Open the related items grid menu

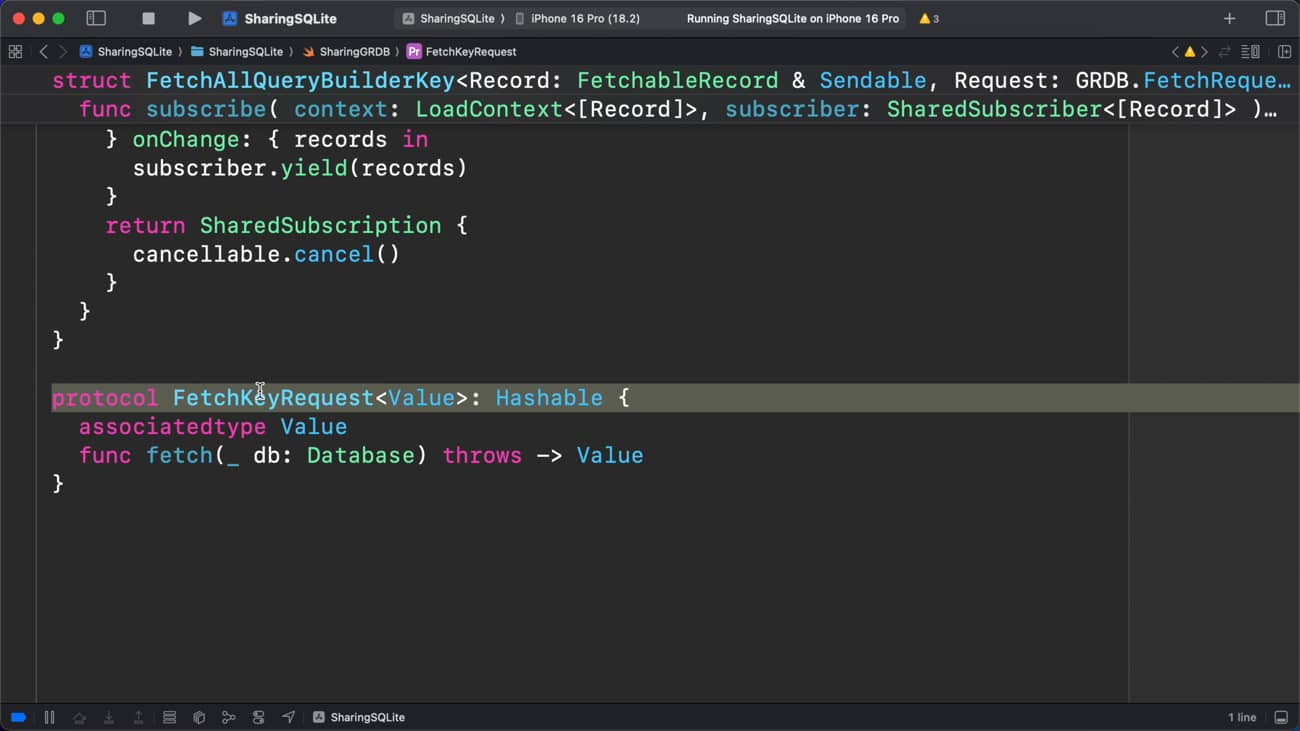[x=15, y=51]
